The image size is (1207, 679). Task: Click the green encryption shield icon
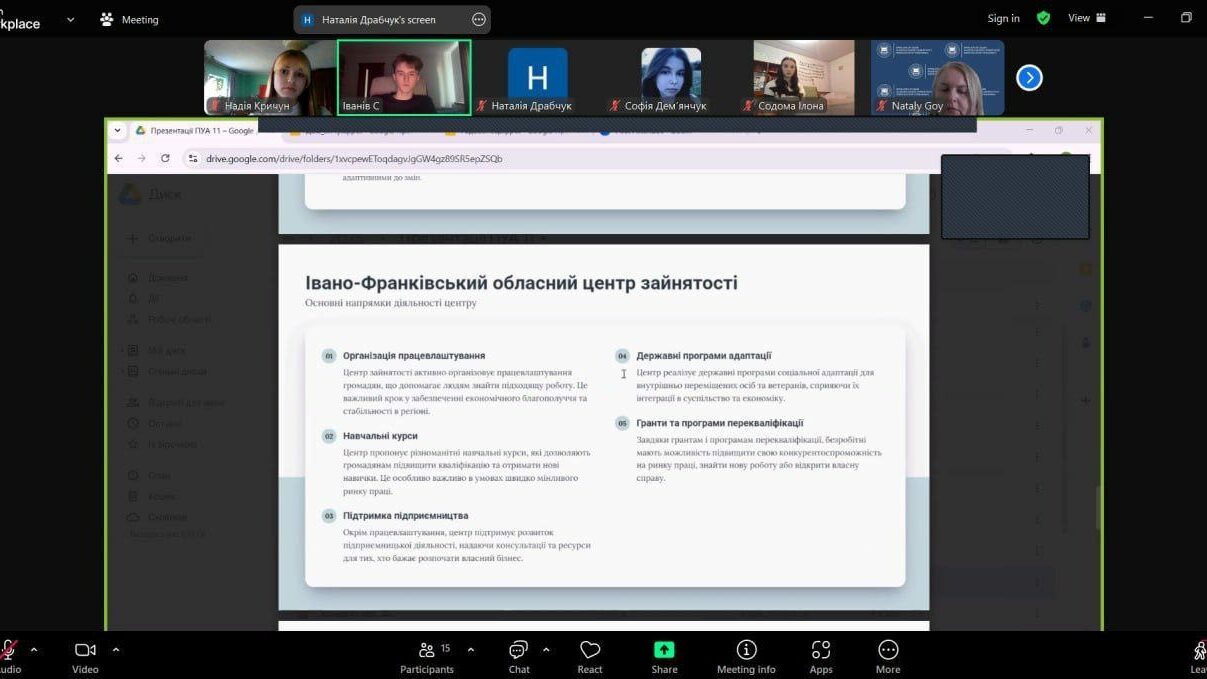1043,18
